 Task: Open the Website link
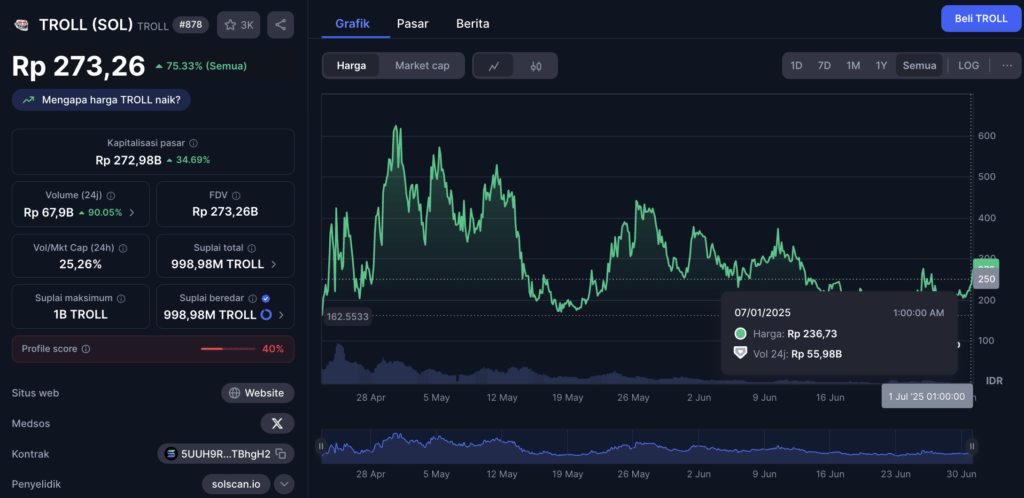pos(258,393)
